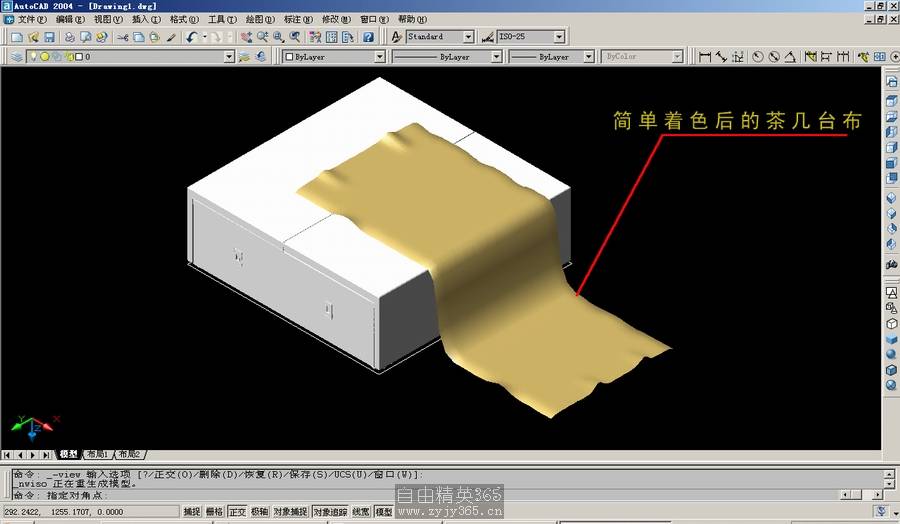Open the Standard text style dropdown
This screenshot has height=524, width=900.
[468, 37]
